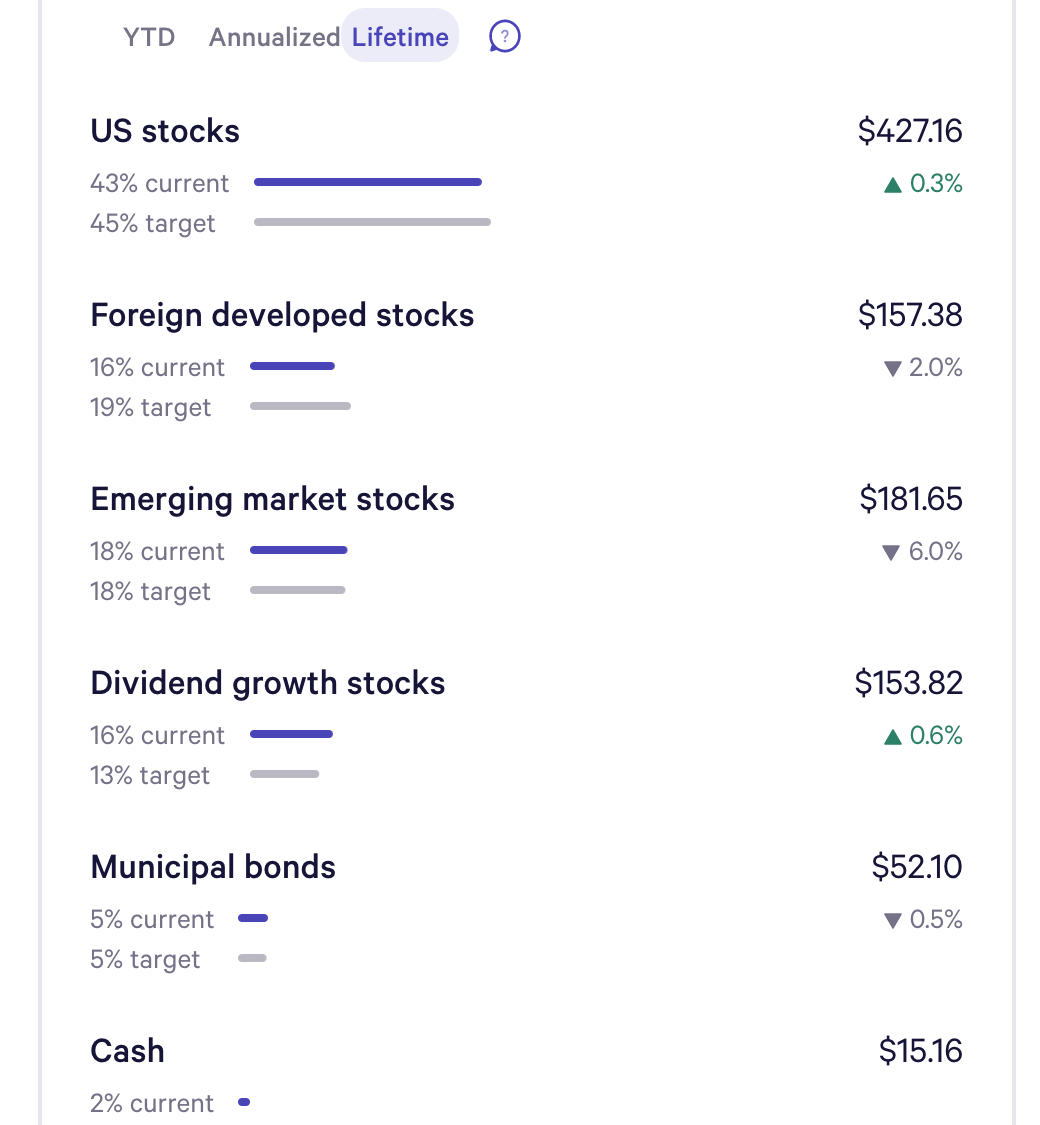Click US stocks 45% target bar
The image size is (1040, 1125).
372,222
